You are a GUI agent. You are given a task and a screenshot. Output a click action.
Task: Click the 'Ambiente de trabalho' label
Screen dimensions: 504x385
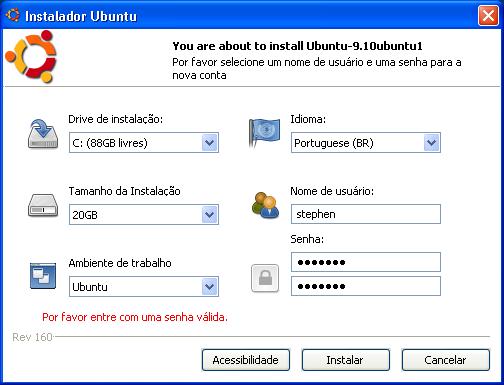[x=120, y=263]
